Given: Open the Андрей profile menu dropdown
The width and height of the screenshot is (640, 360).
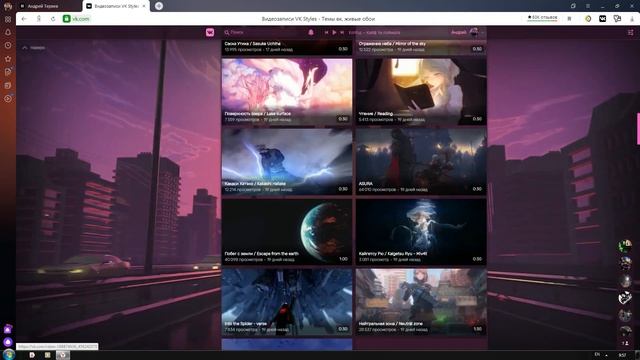Looking at the screenshot, I should click(x=467, y=32).
